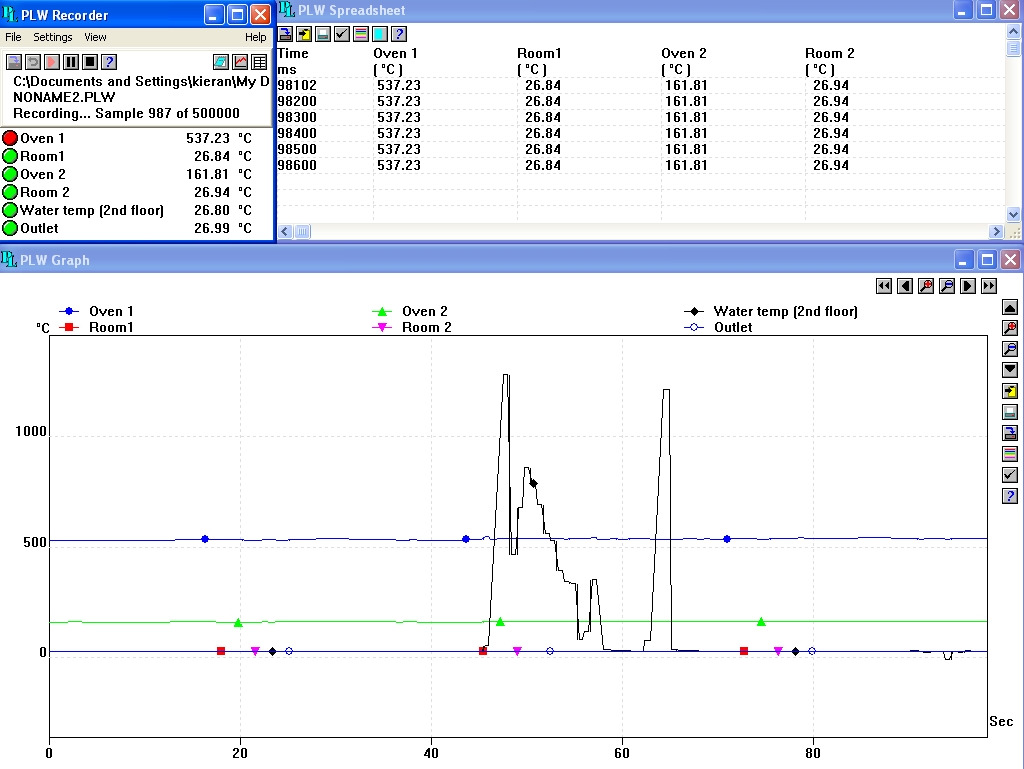Image resolution: width=1024 pixels, height=769 pixels.
Task: Open the View menu in PLW Recorder
Action: click(x=95, y=37)
